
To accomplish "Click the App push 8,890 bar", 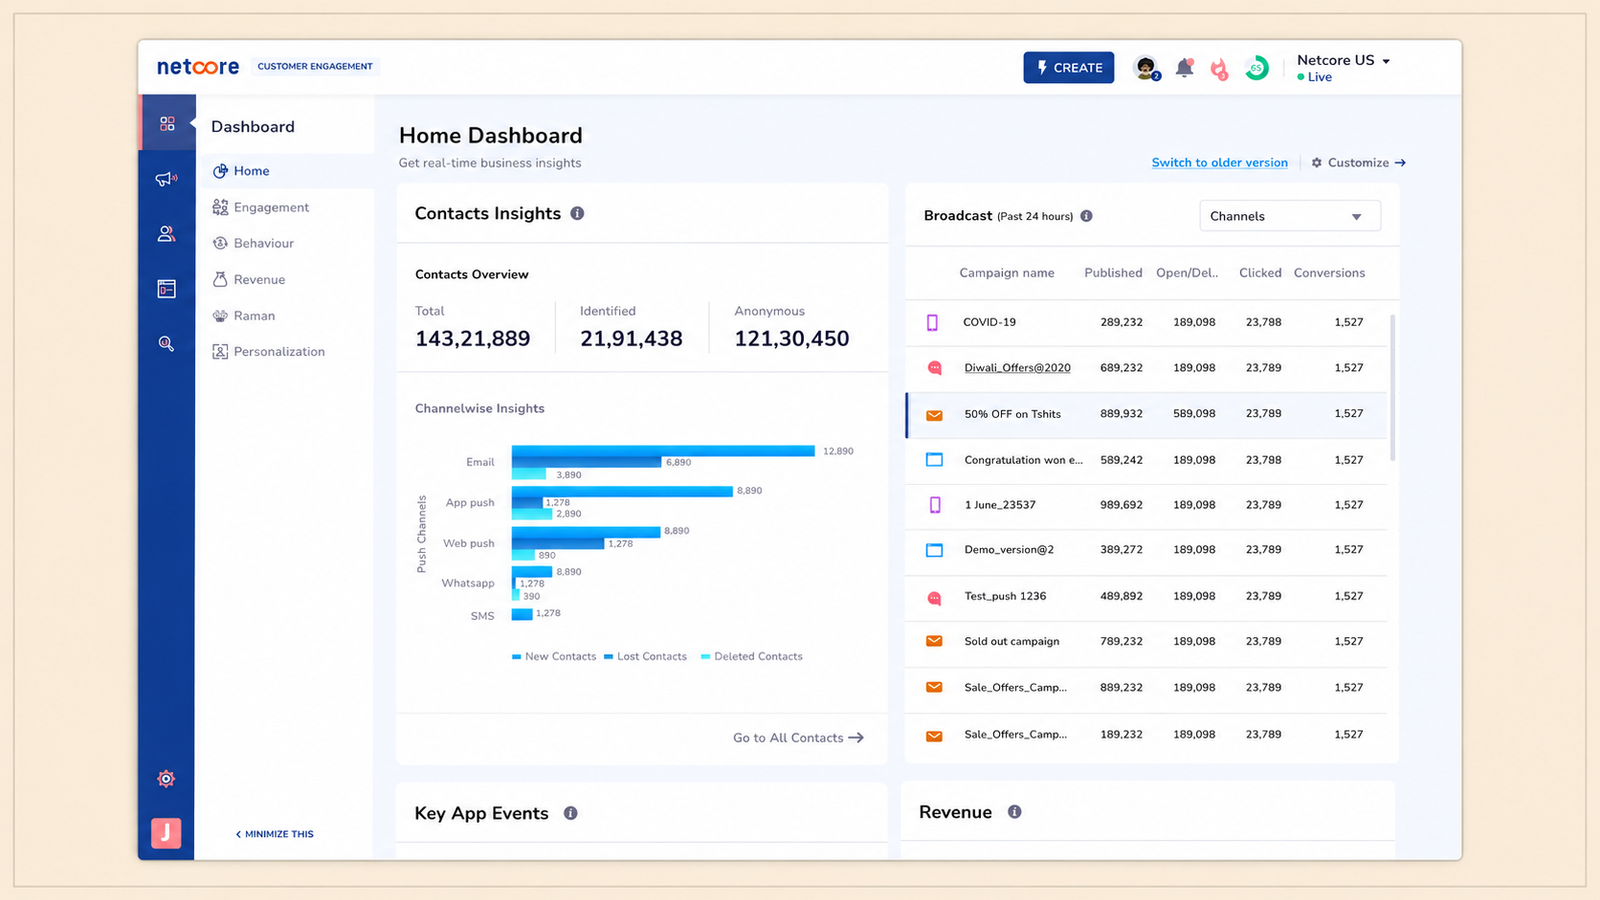I will tap(622, 491).
